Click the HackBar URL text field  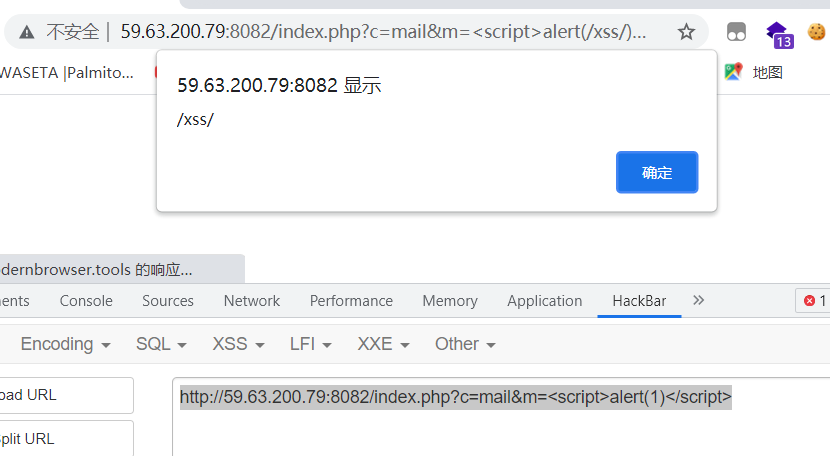[500, 420]
